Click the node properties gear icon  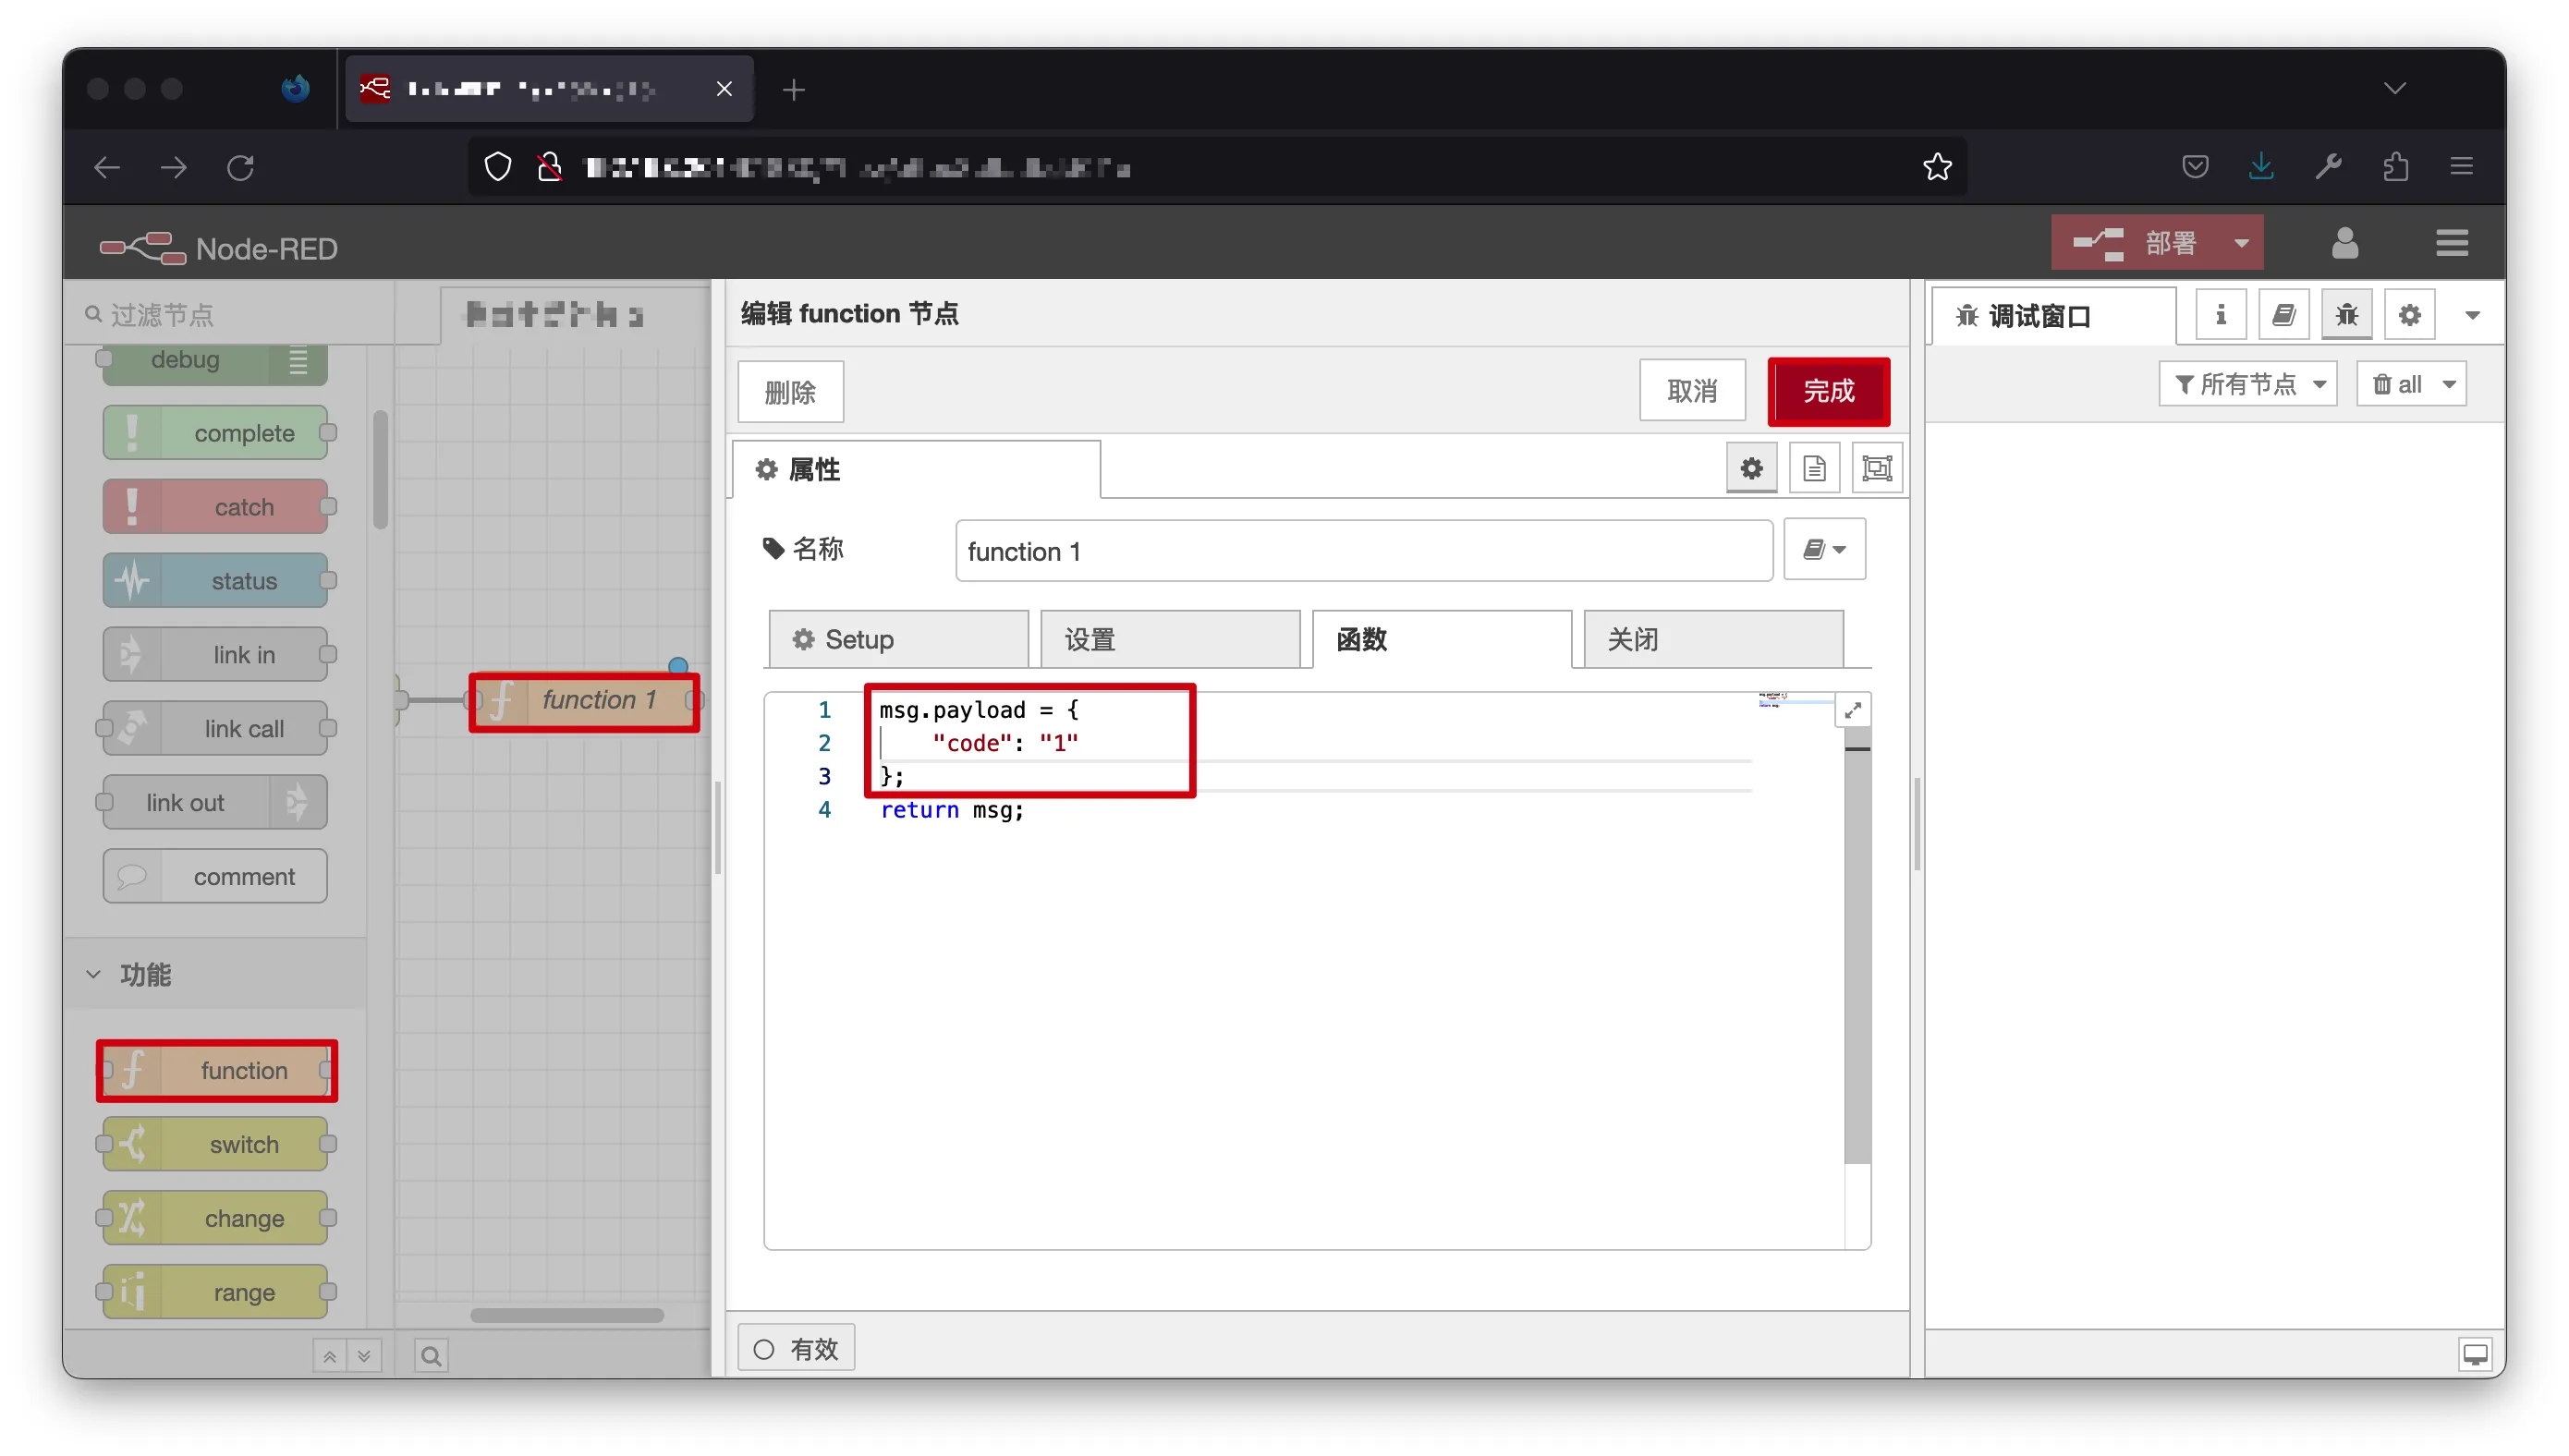(1750, 469)
